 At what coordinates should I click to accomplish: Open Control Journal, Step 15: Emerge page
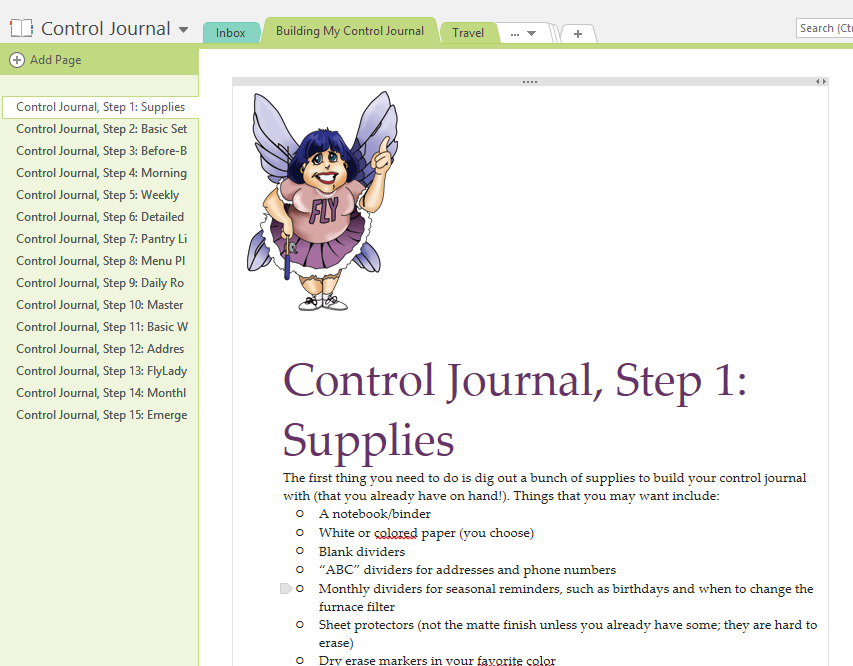[101, 414]
